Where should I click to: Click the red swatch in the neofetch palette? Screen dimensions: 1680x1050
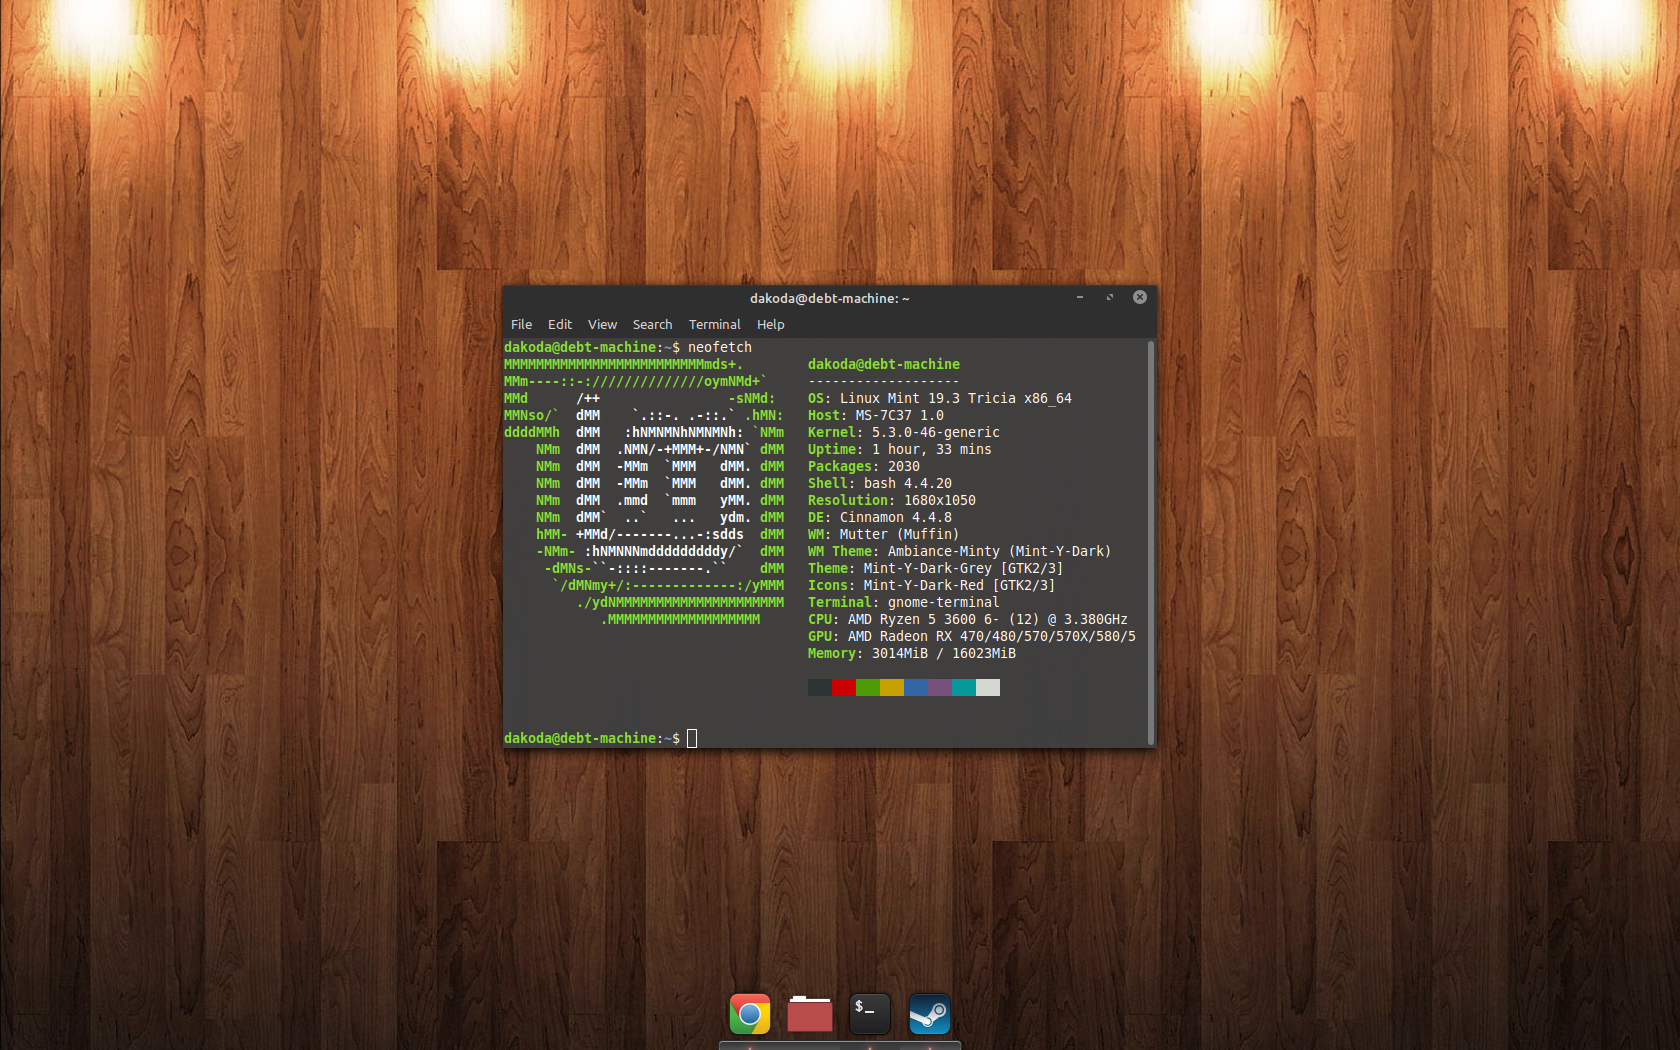(843, 687)
